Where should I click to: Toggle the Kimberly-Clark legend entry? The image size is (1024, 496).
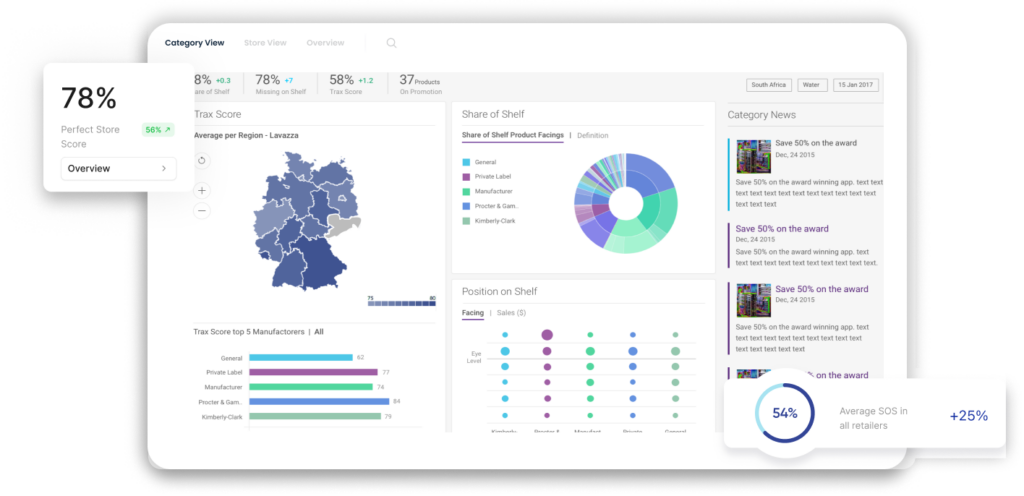tap(496, 220)
